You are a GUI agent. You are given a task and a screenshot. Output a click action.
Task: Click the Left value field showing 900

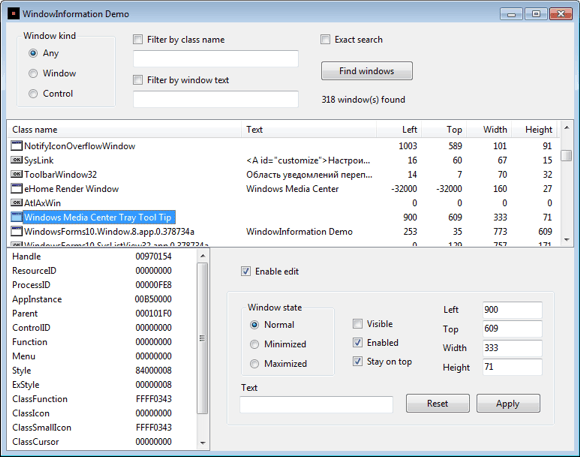tap(512, 310)
